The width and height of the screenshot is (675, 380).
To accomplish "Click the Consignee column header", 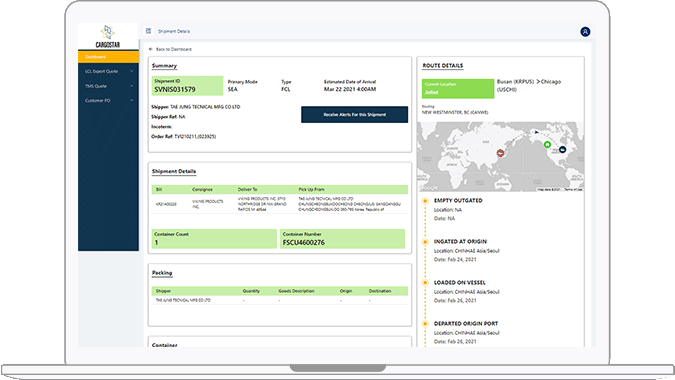I will click(x=202, y=189).
